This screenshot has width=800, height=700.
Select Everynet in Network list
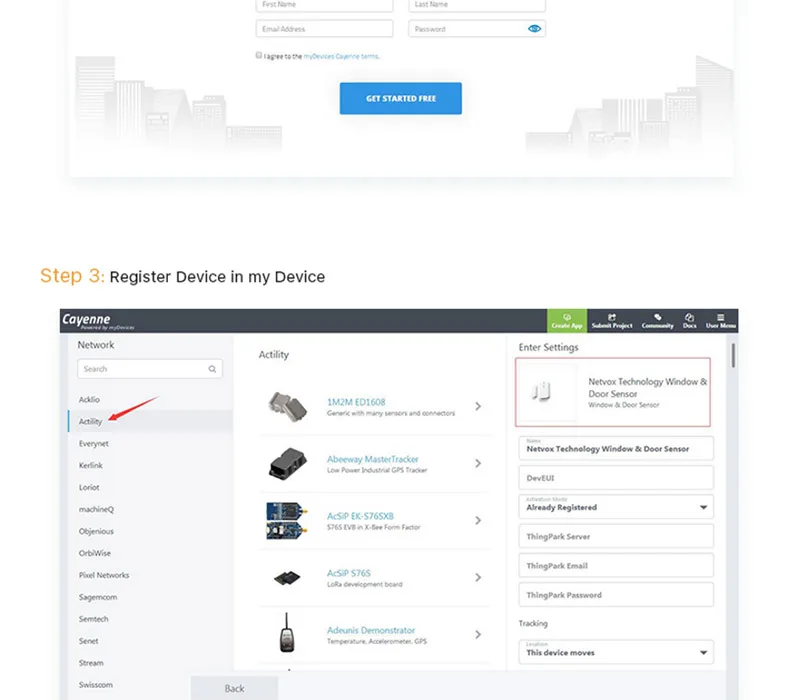tap(93, 443)
